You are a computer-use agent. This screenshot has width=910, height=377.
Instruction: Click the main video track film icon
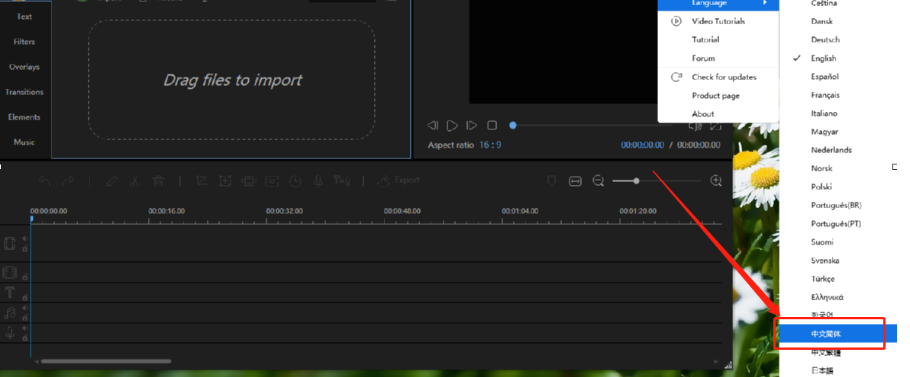tap(10, 243)
